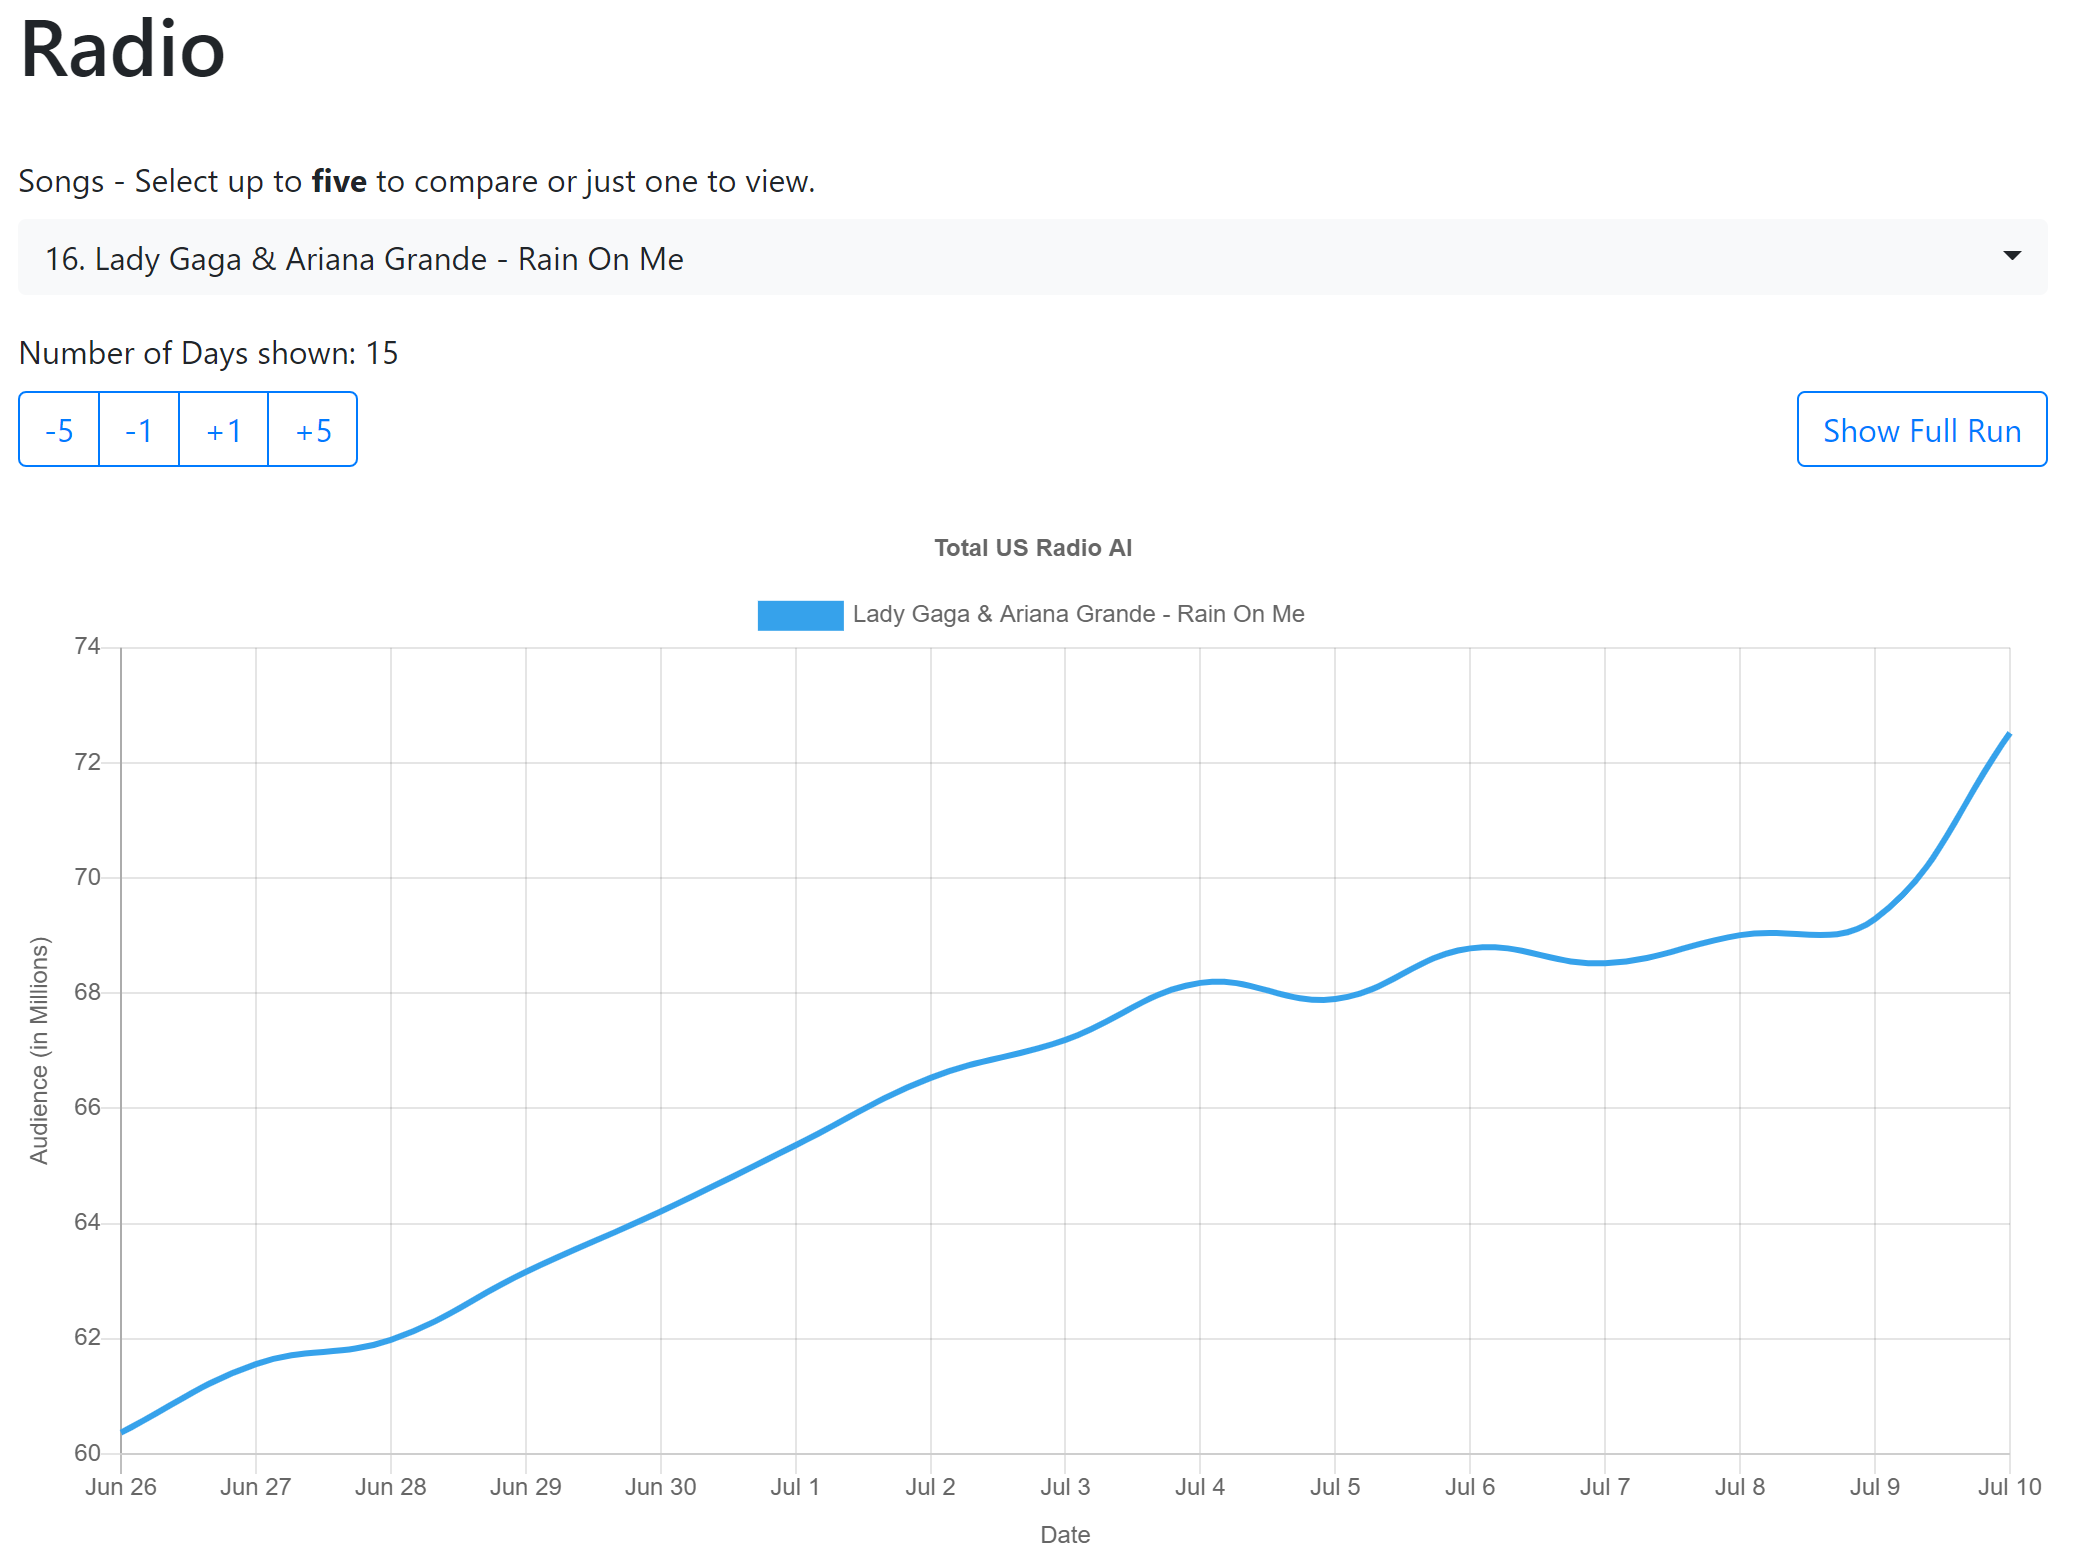2098x1557 pixels.
Task: Click the Number of Days shown text
Action: click(208, 353)
